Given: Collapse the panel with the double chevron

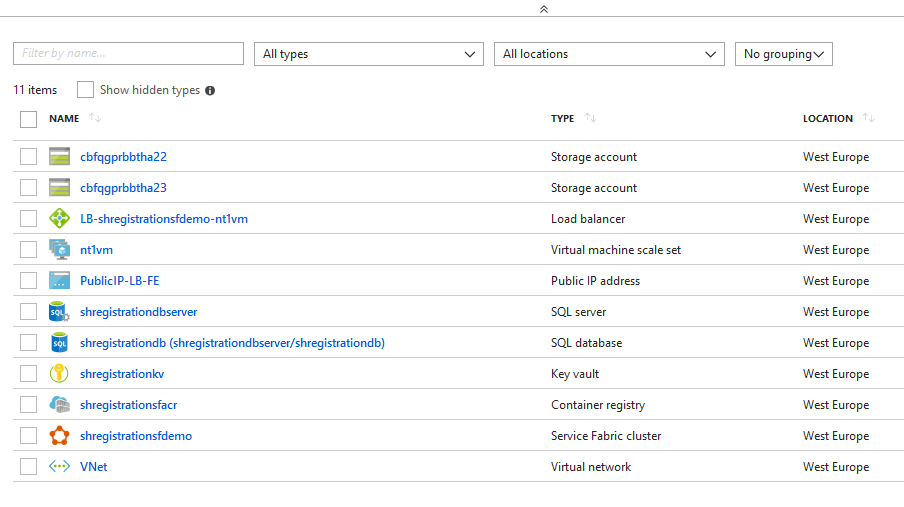Looking at the screenshot, I should pos(544,9).
